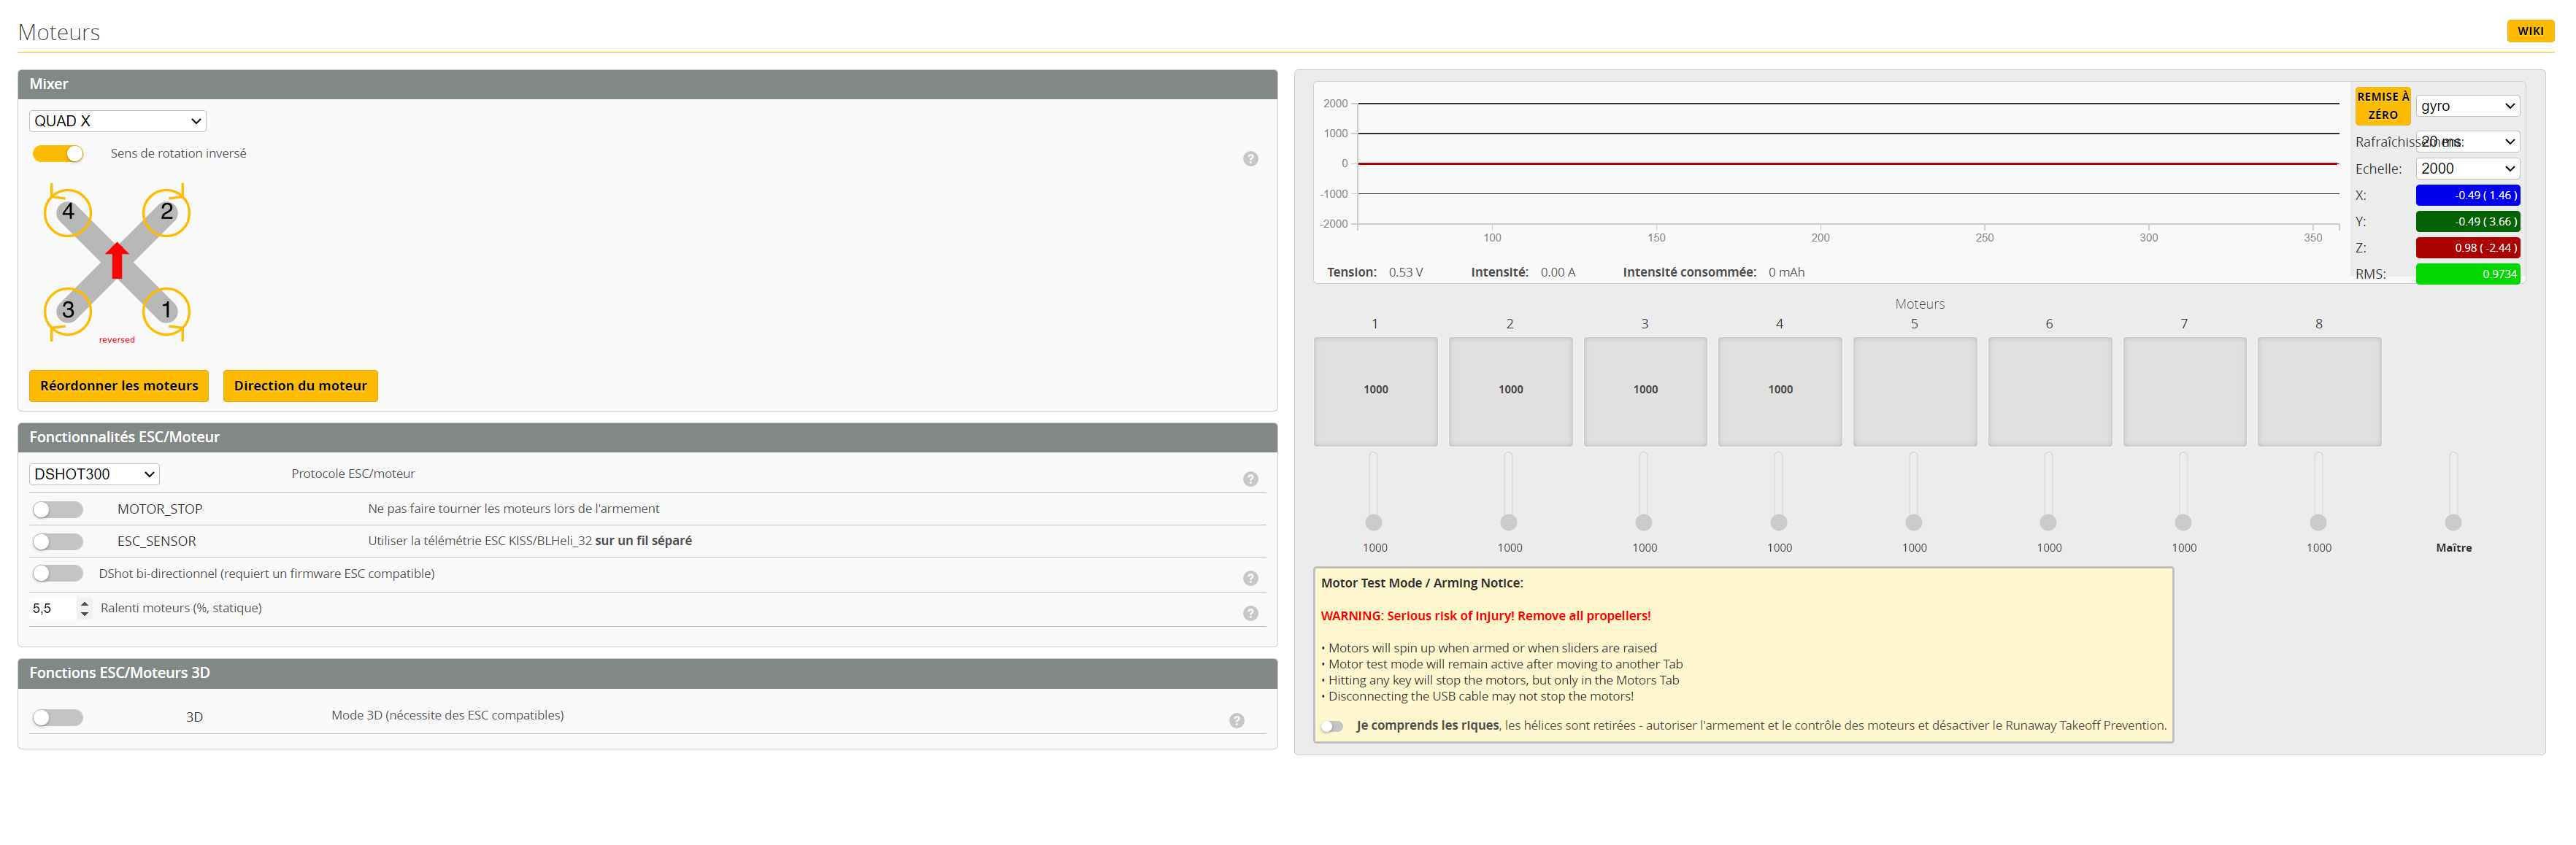Click the Maître master slider handle
The image size is (2576, 845).
pos(2452,522)
